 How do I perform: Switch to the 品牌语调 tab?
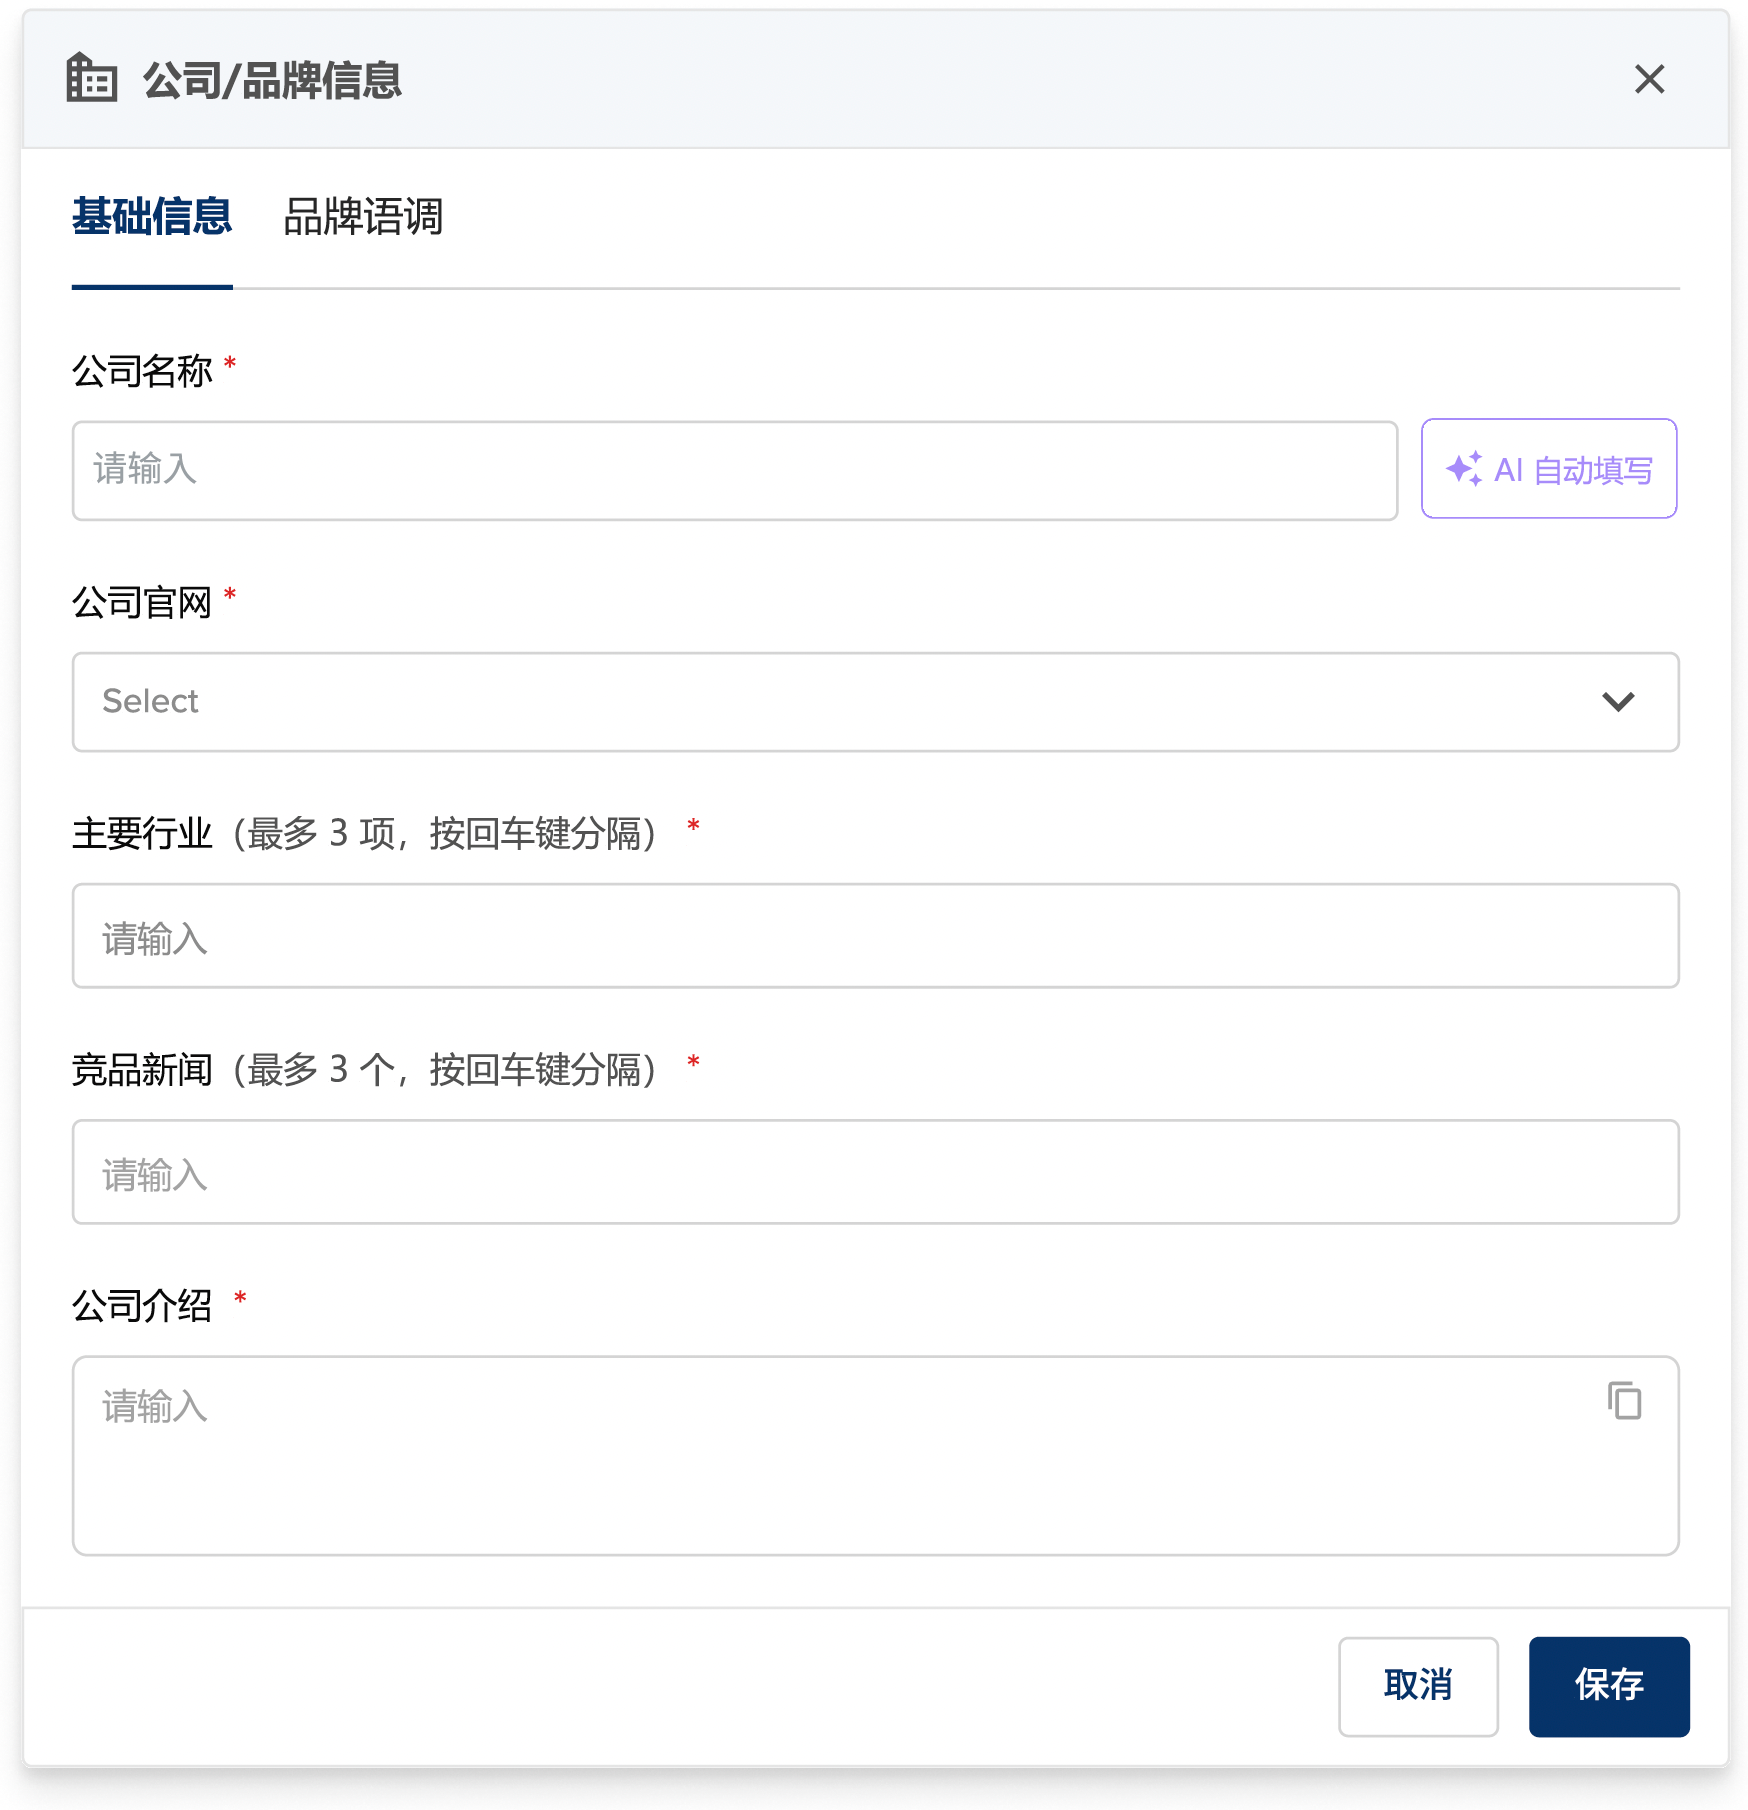pyautogui.click(x=363, y=216)
